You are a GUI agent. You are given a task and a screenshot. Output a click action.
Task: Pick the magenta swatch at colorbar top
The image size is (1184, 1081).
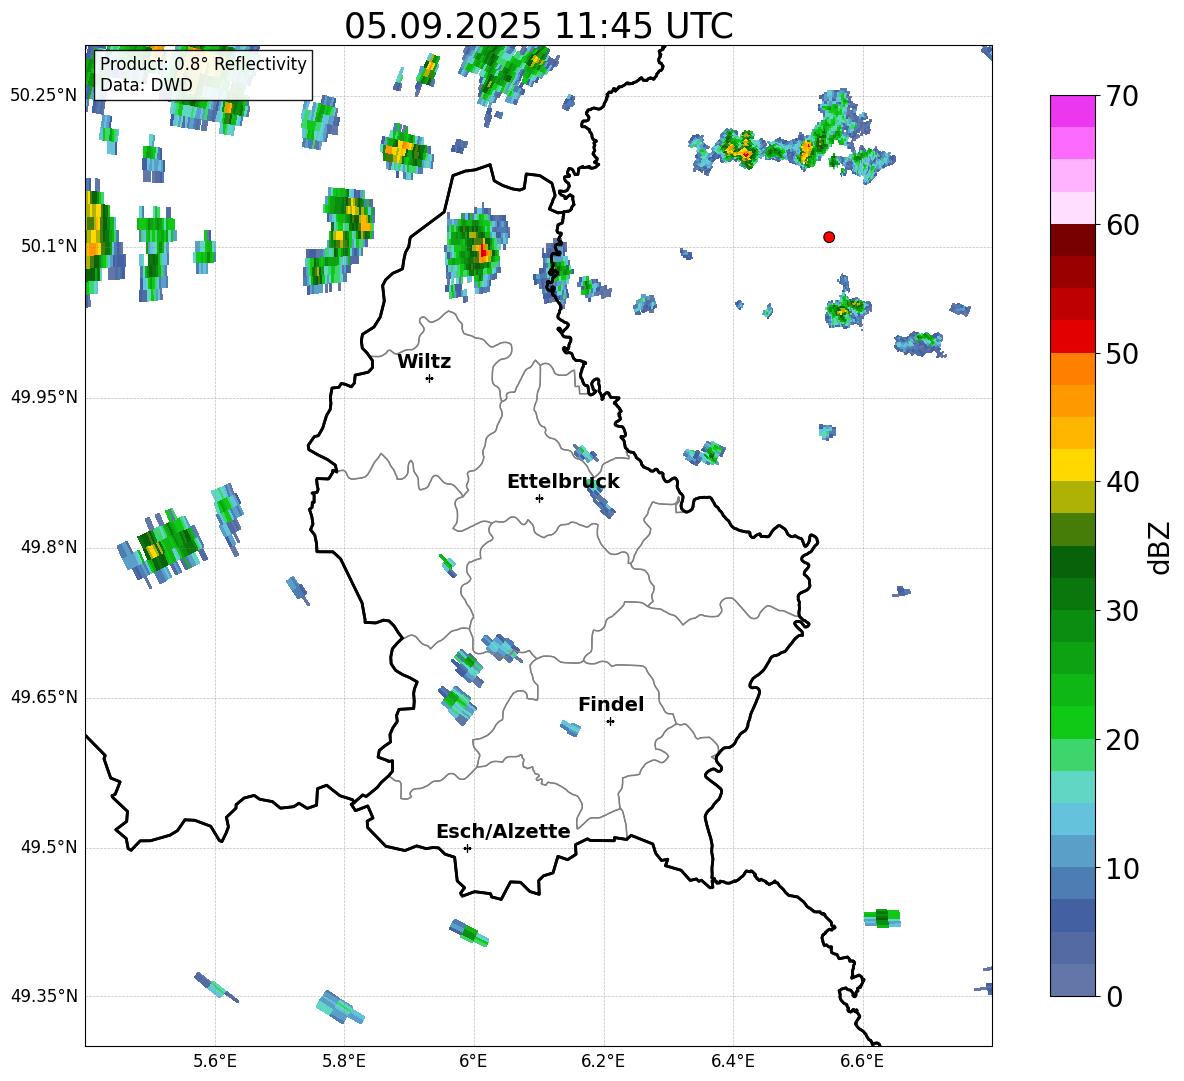[x=1073, y=111]
